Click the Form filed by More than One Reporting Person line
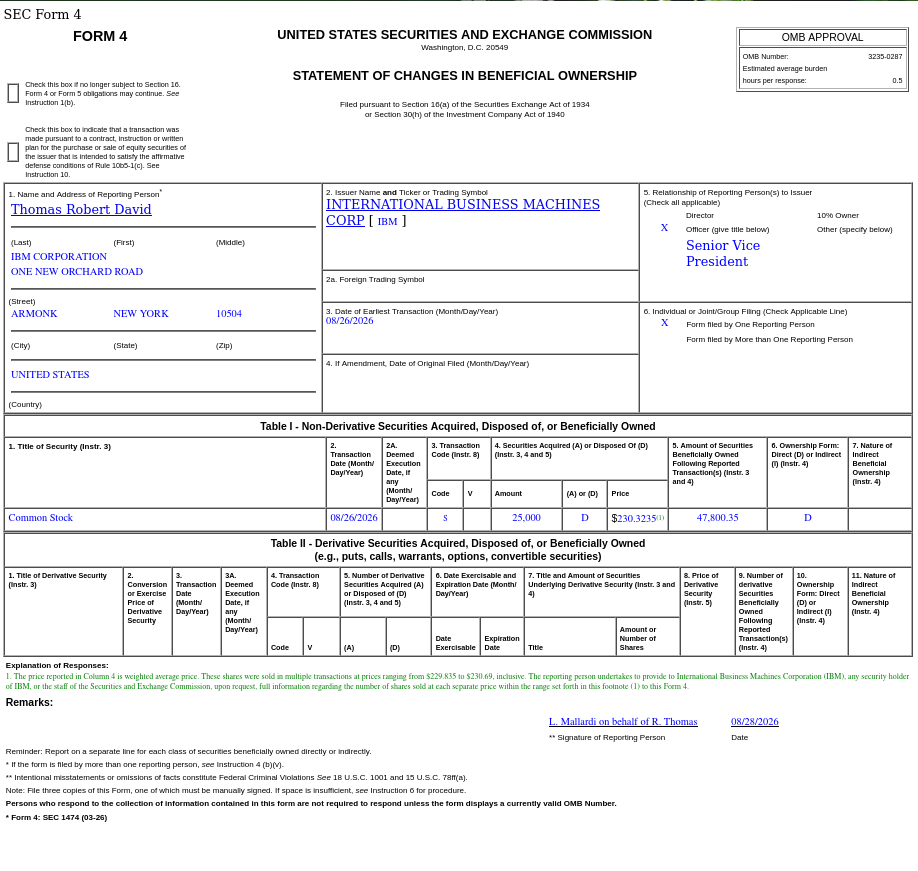 point(769,340)
